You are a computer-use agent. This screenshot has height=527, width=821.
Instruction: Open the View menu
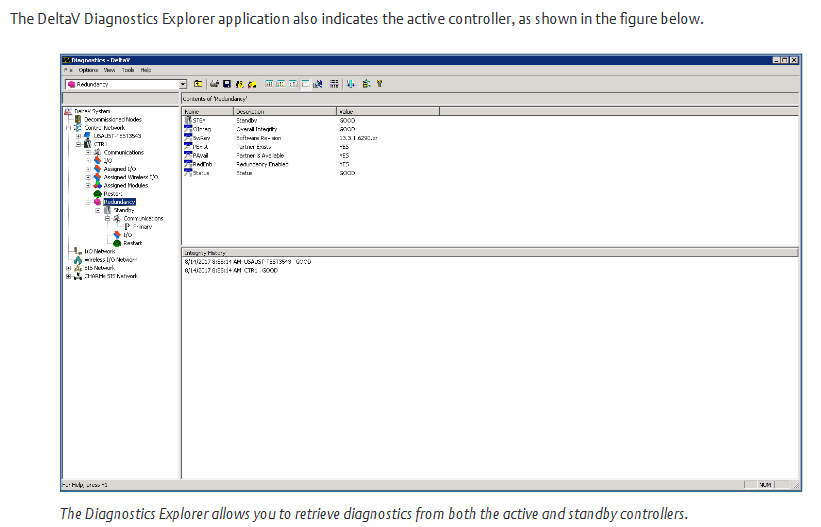[109, 70]
